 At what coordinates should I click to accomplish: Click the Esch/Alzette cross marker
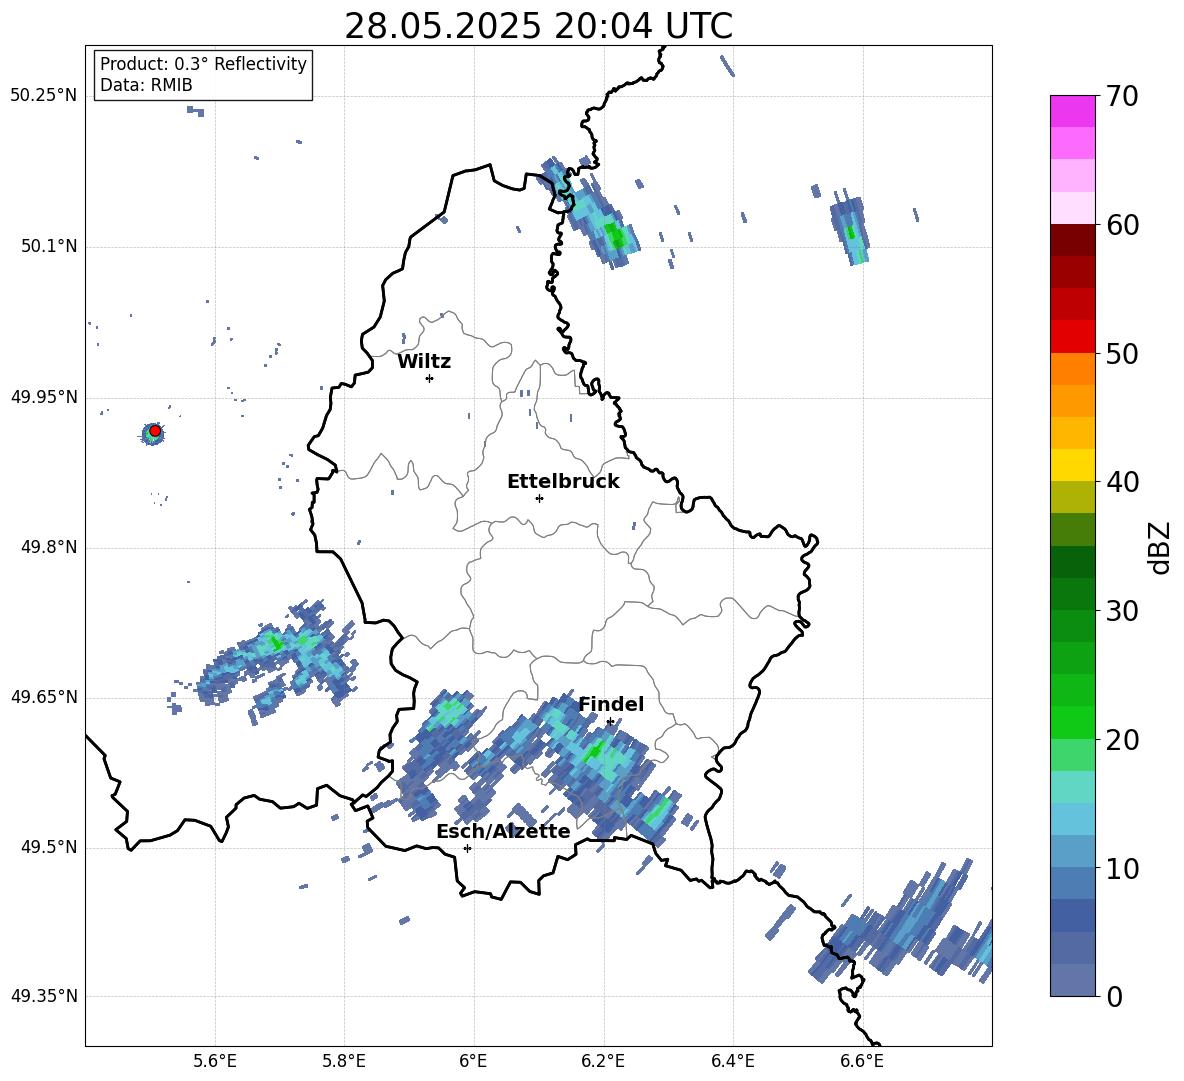[x=467, y=848]
